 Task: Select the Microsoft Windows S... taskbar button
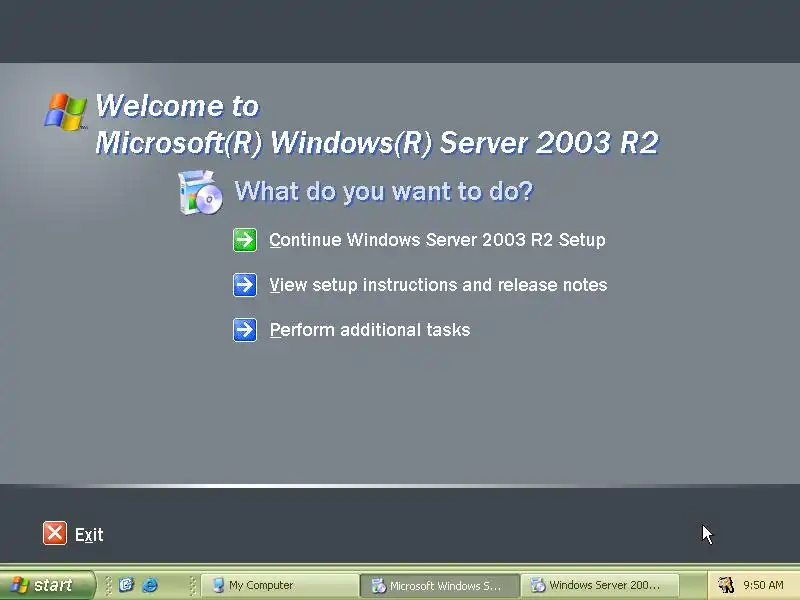tap(440, 585)
